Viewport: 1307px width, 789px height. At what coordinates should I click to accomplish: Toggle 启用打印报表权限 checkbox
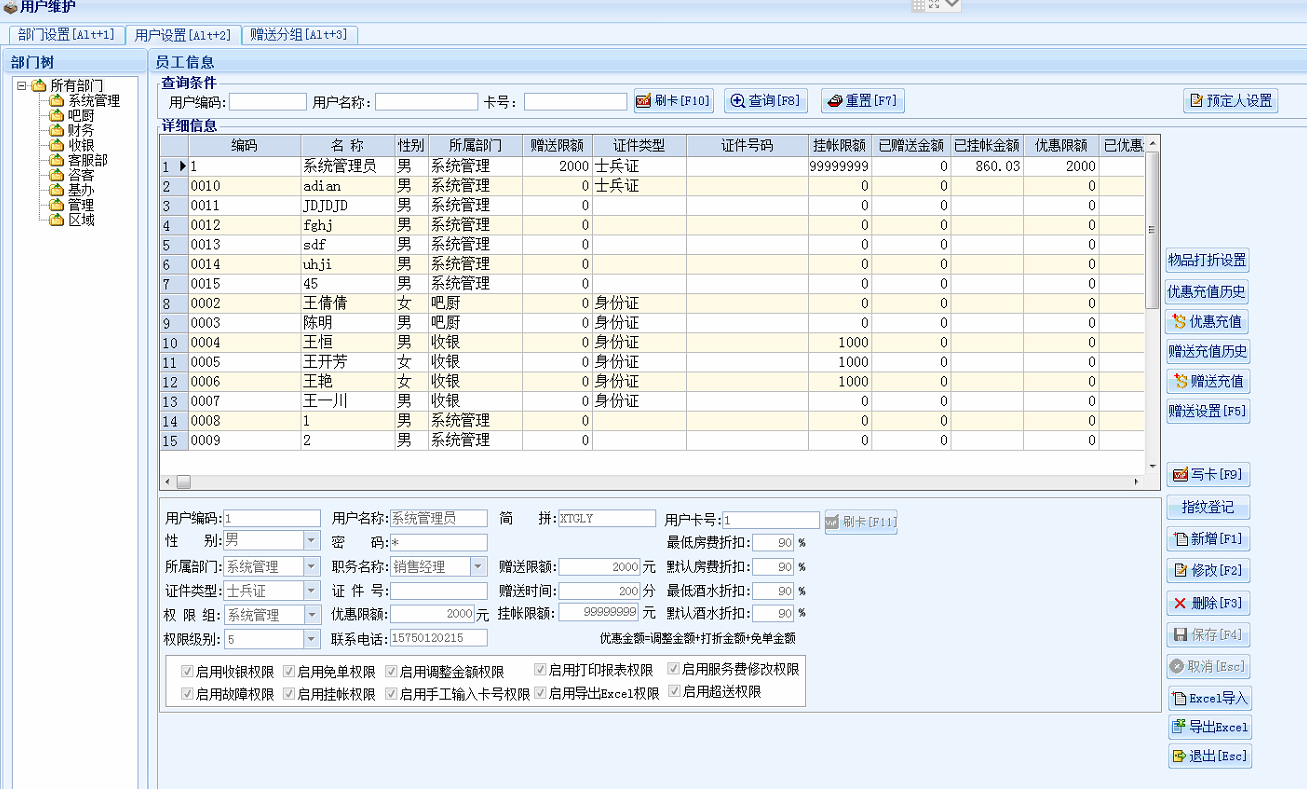tap(540, 669)
